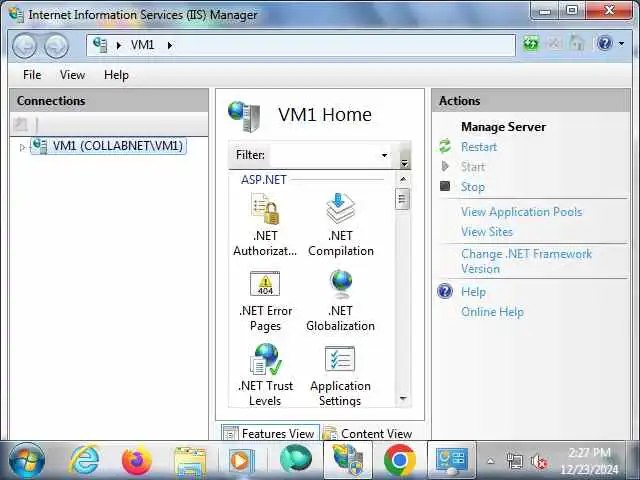Open the Help toolbar dropdown arrow
This screenshot has width=640, height=480.
click(622, 43)
